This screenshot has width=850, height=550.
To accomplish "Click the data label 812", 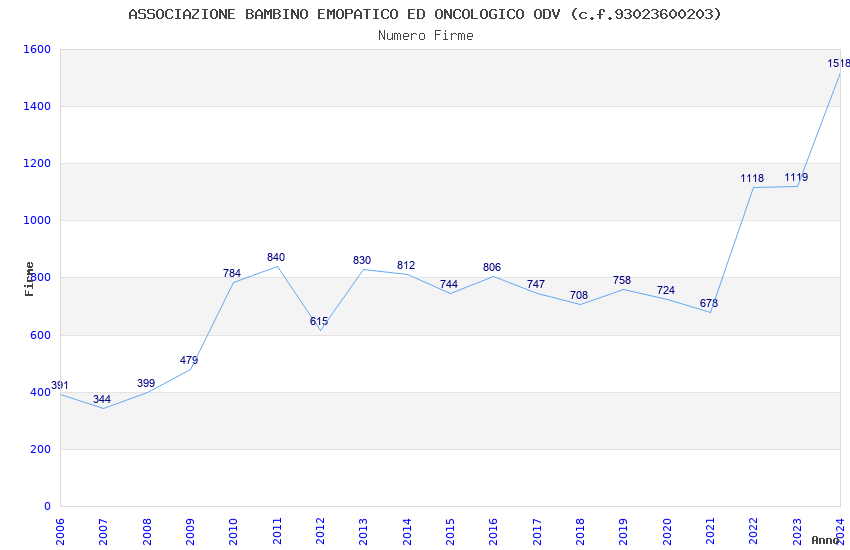I will point(405,265).
